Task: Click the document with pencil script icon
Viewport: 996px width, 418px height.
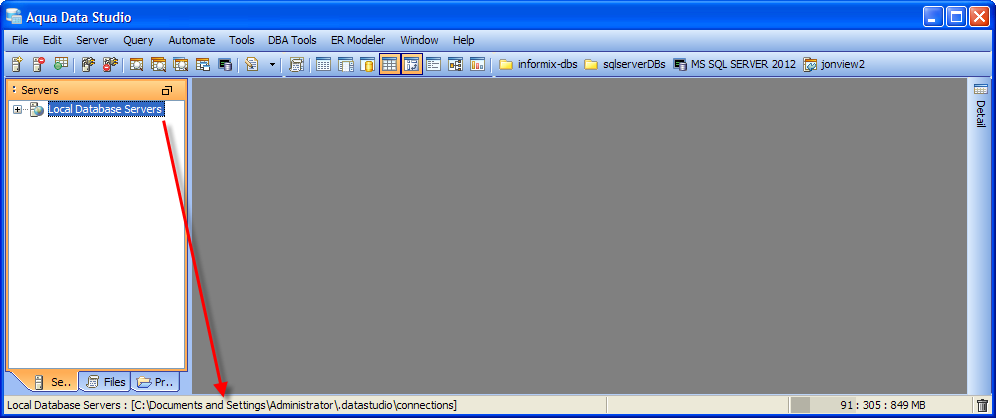Action: pos(252,64)
